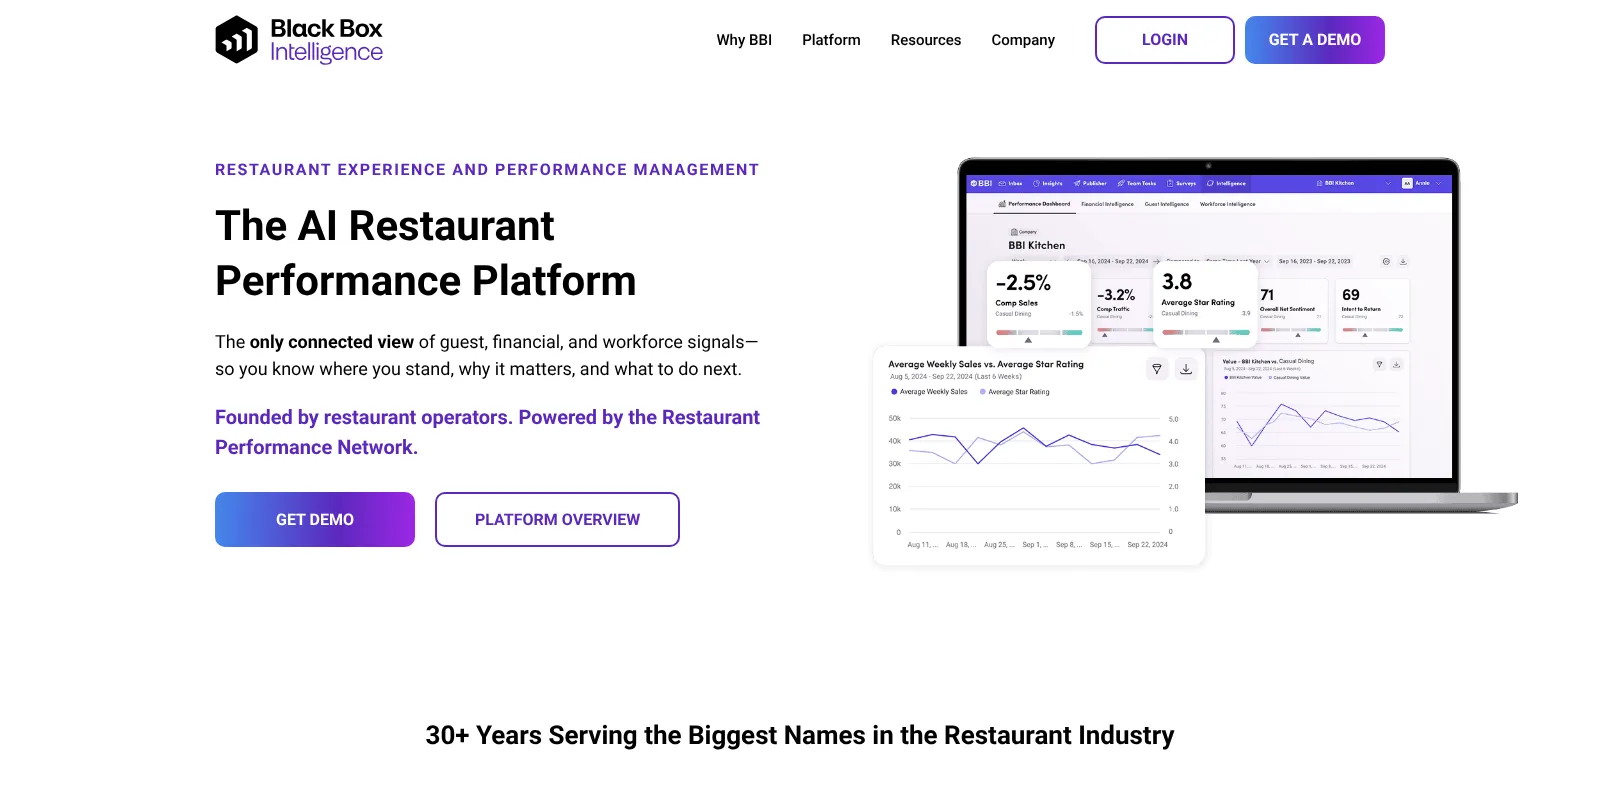The image size is (1600, 800).
Task: Open the Platform menu
Action: tap(831, 40)
